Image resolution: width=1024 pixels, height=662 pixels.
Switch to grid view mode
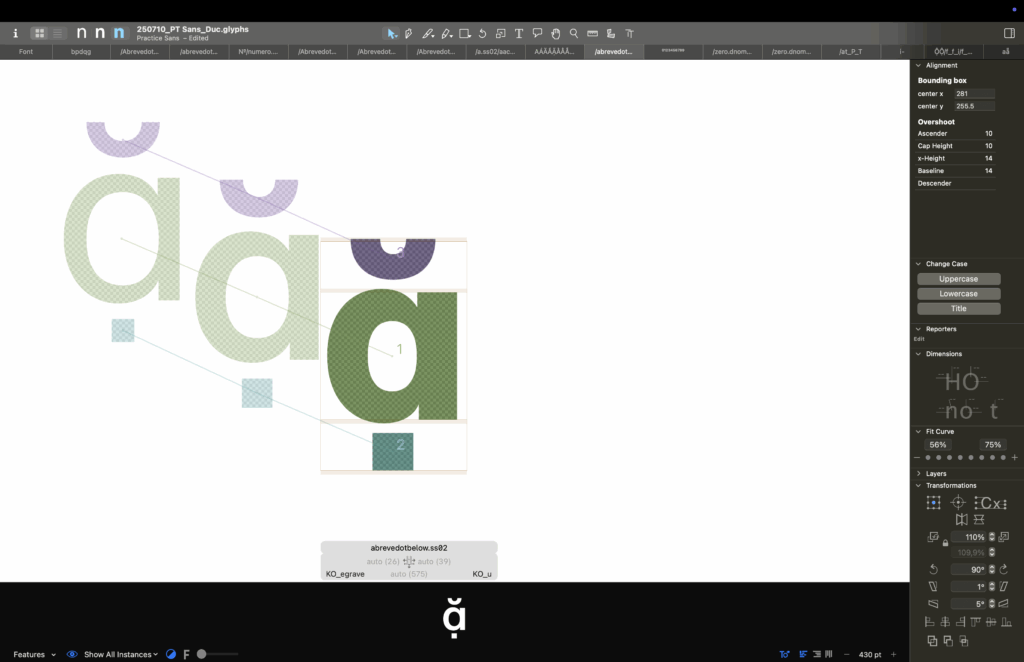(40, 33)
